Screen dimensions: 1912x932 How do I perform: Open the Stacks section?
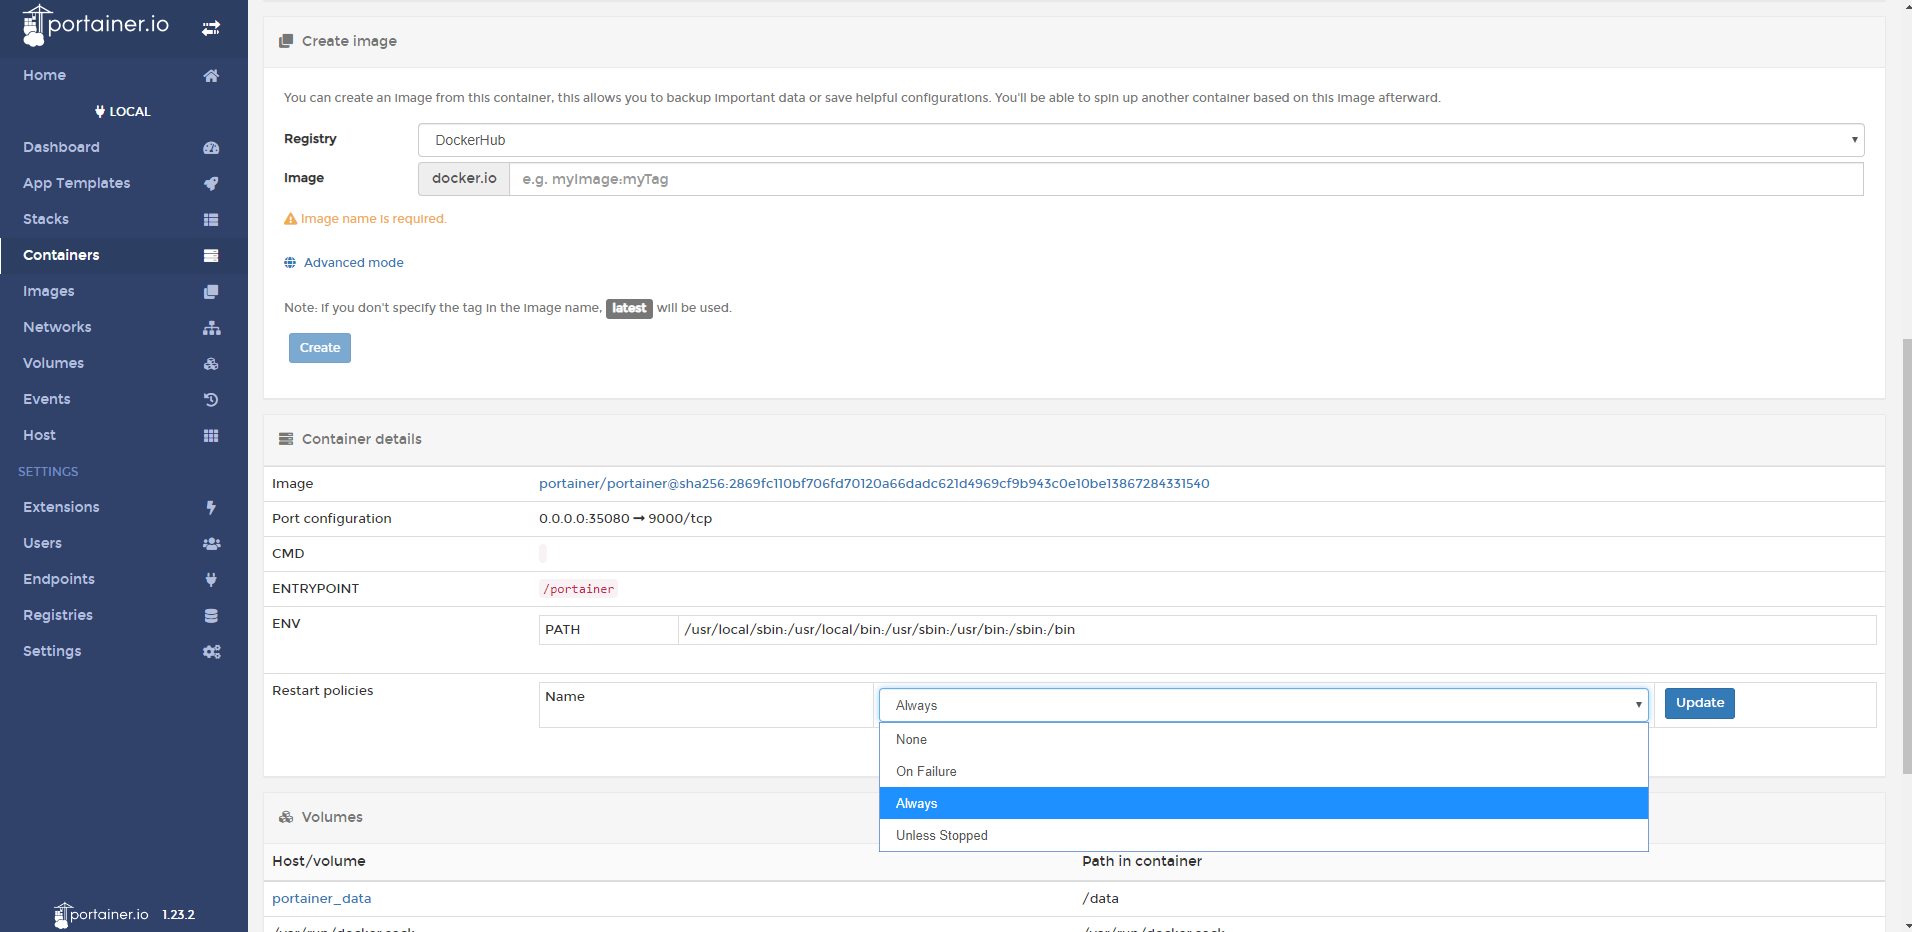click(46, 219)
